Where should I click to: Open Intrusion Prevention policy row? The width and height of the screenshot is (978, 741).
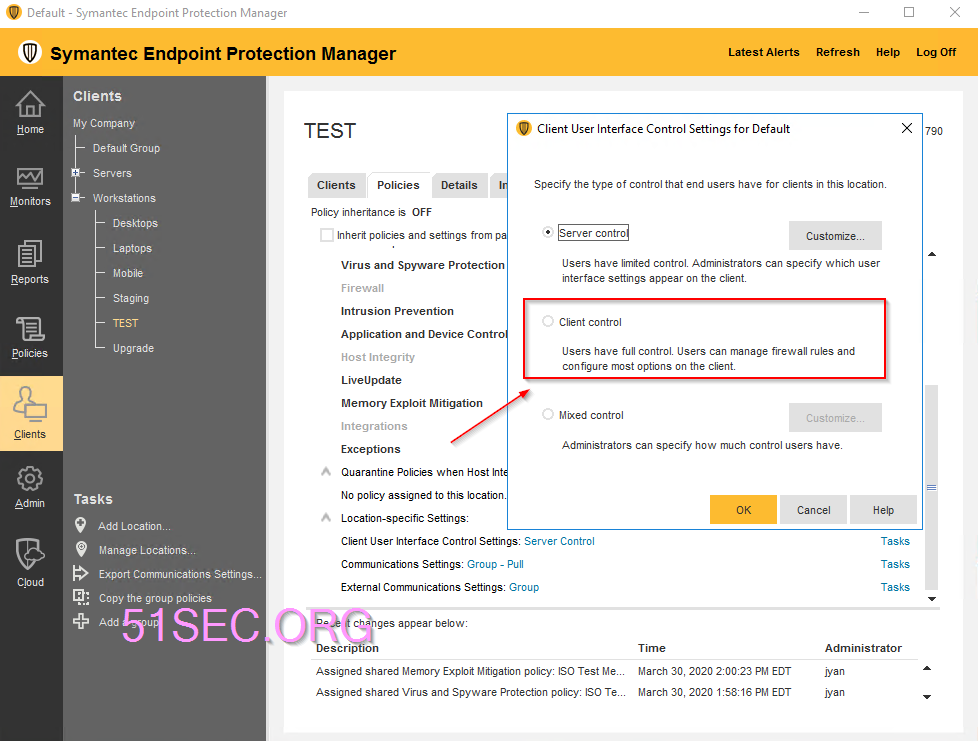[397, 311]
